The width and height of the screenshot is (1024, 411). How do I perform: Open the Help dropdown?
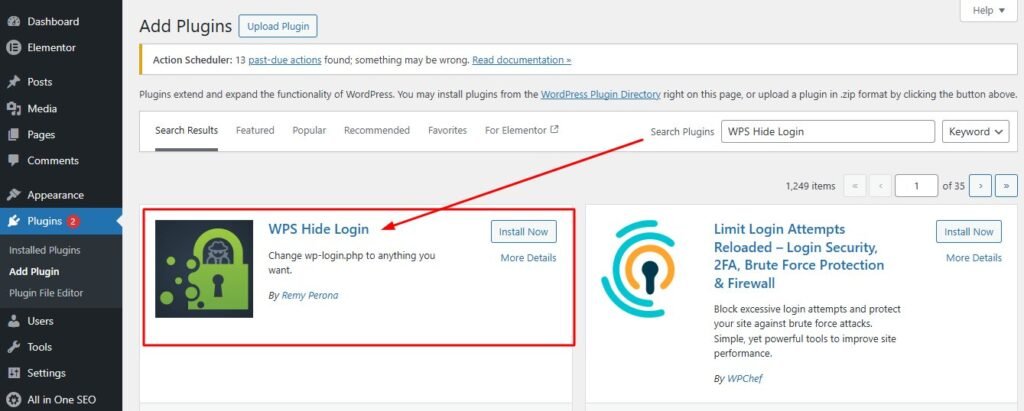(x=989, y=10)
